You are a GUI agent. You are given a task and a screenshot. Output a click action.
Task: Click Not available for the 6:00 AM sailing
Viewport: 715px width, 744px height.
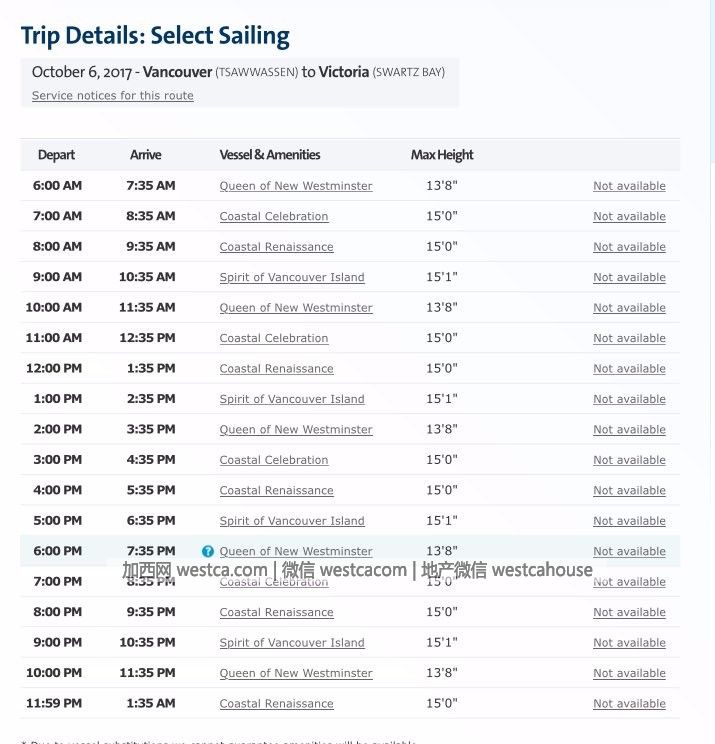pos(629,186)
